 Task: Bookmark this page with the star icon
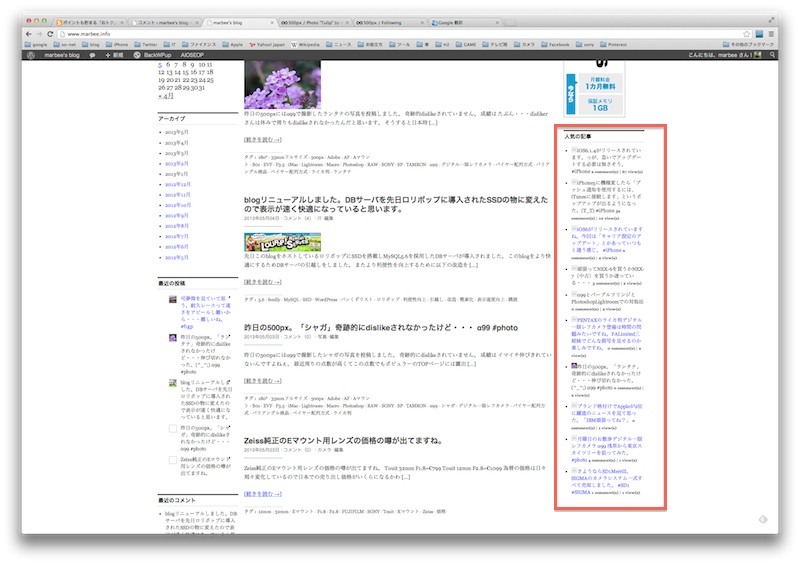[x=747, y=34]
